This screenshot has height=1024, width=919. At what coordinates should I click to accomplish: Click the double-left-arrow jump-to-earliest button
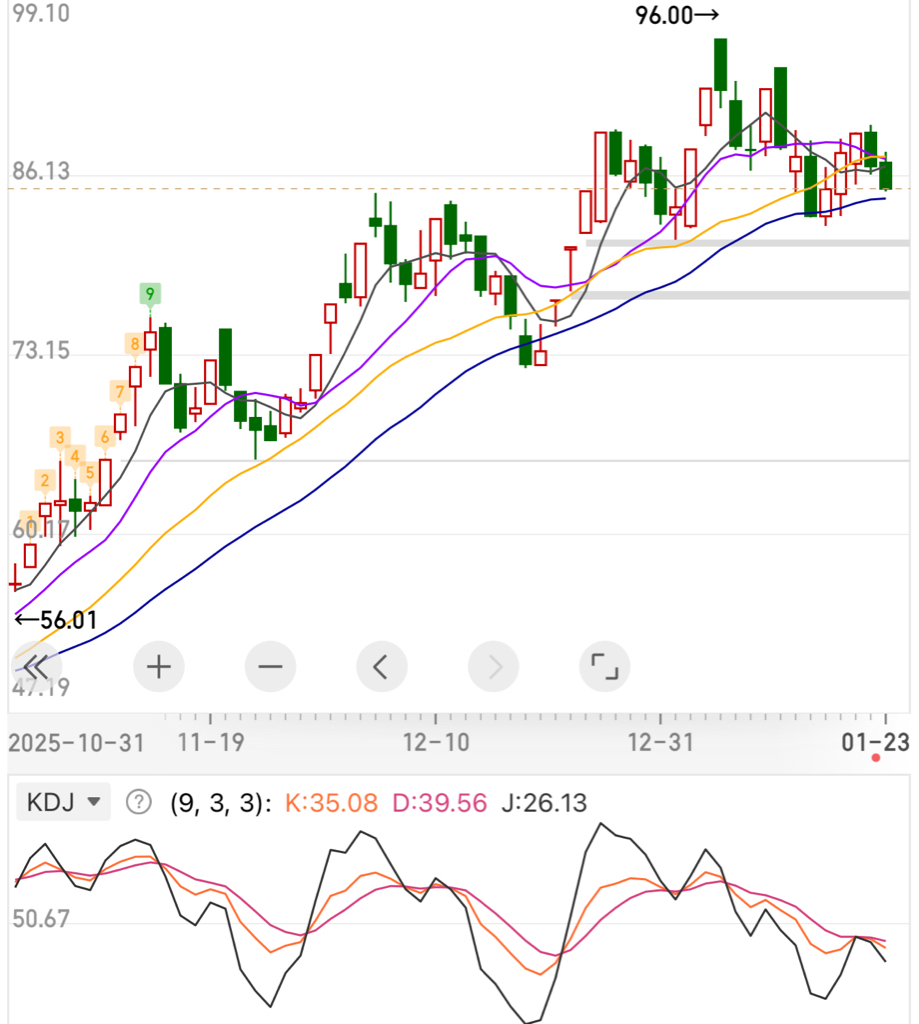(x=37, y=667)
